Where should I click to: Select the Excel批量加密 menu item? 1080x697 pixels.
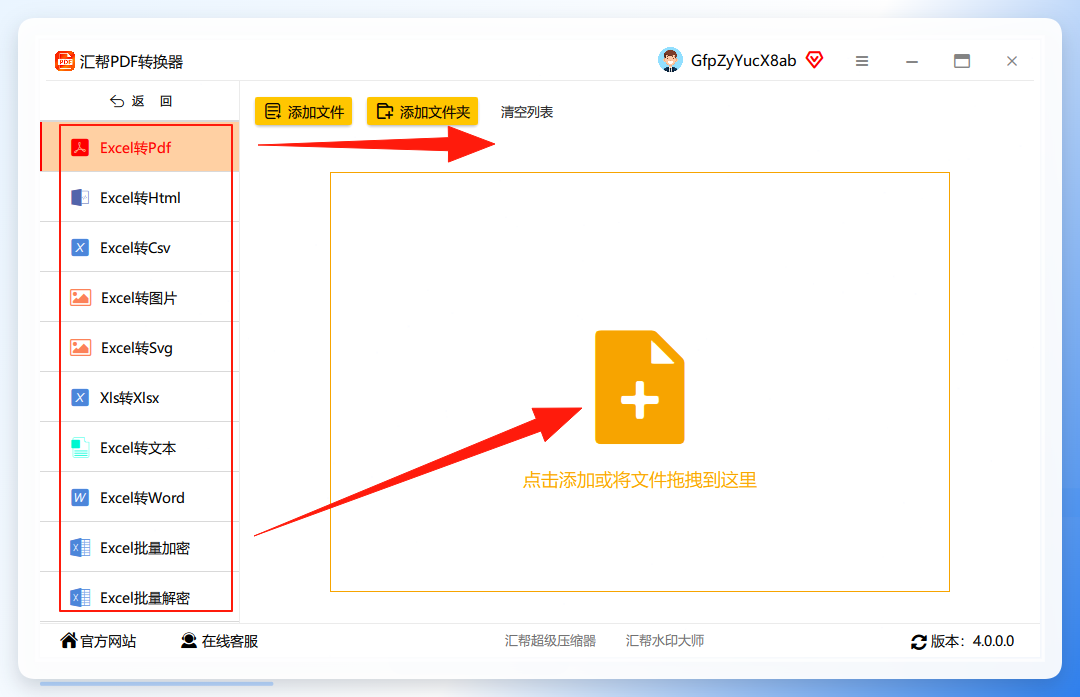(x=140, y=548)
